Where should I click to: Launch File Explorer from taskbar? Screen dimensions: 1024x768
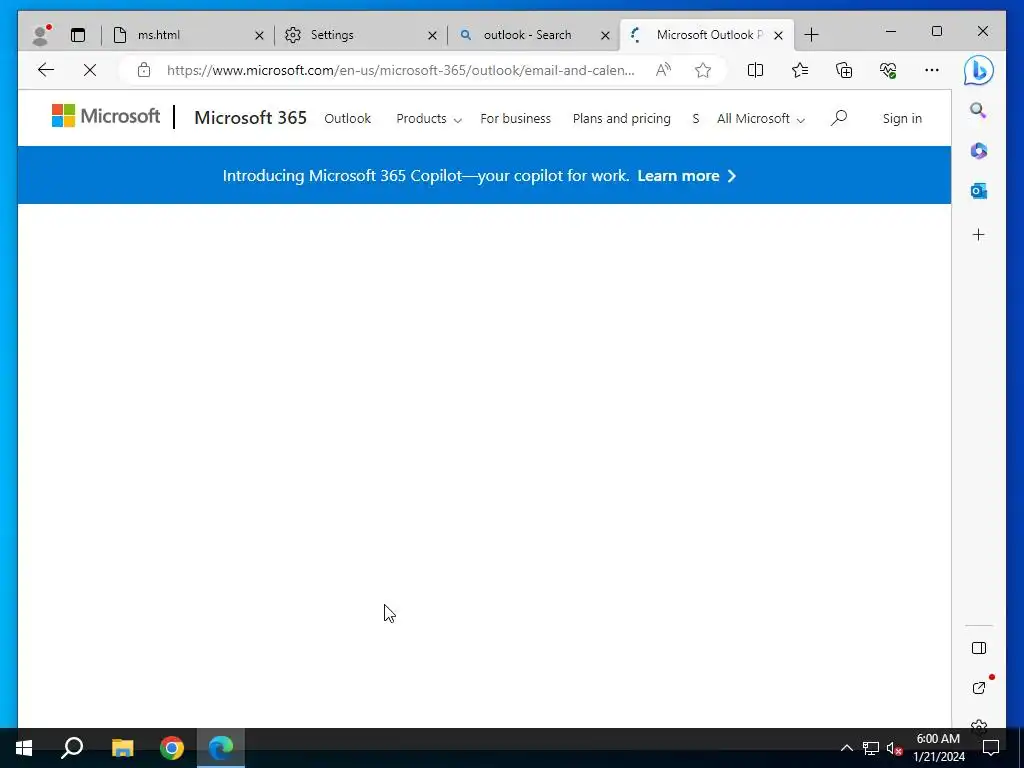(x=122, y=748)
